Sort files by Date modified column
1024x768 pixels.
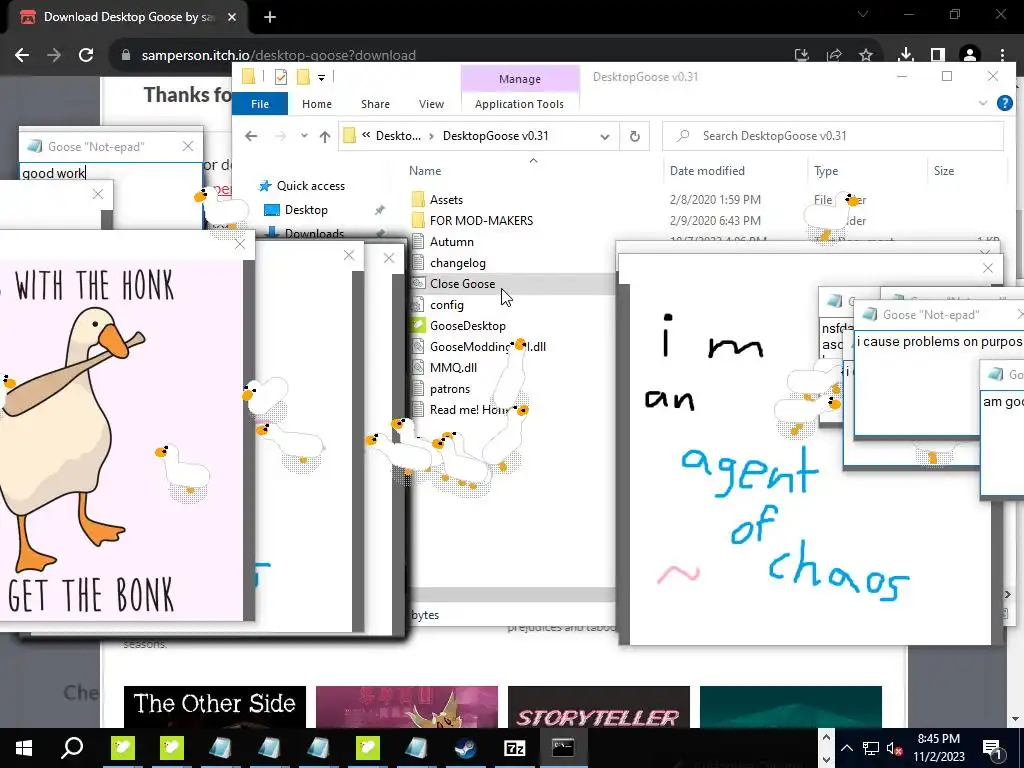click(x=707, y=170)
